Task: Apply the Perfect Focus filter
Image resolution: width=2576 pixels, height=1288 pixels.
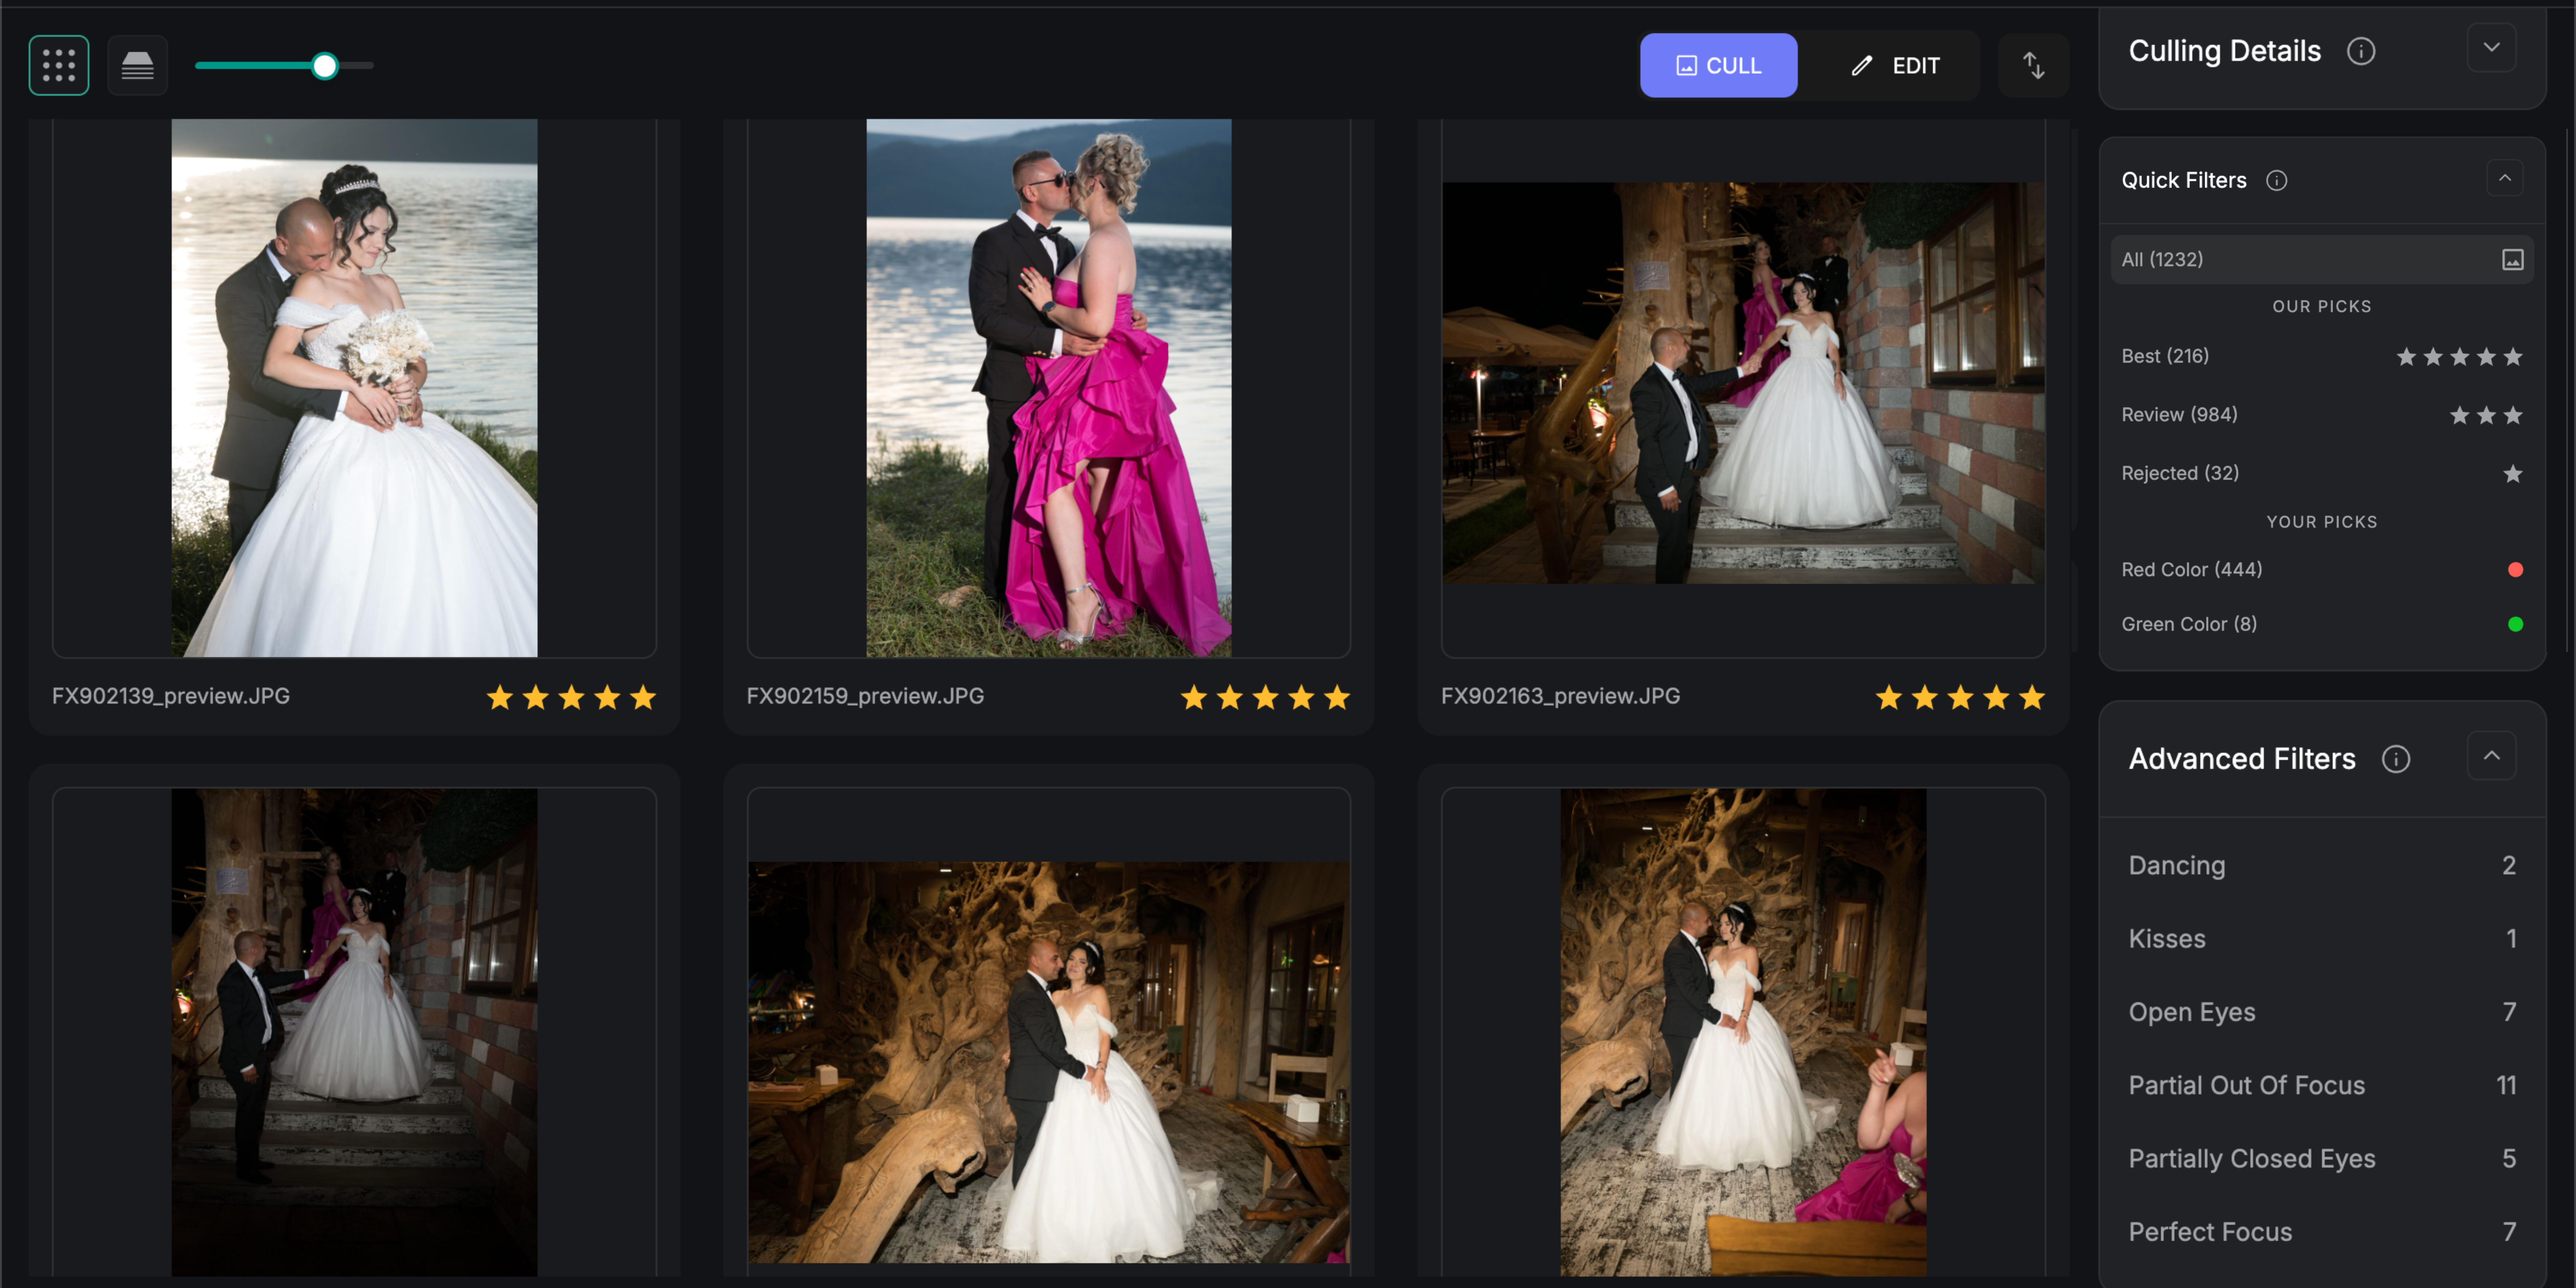Action: 2321,1232
